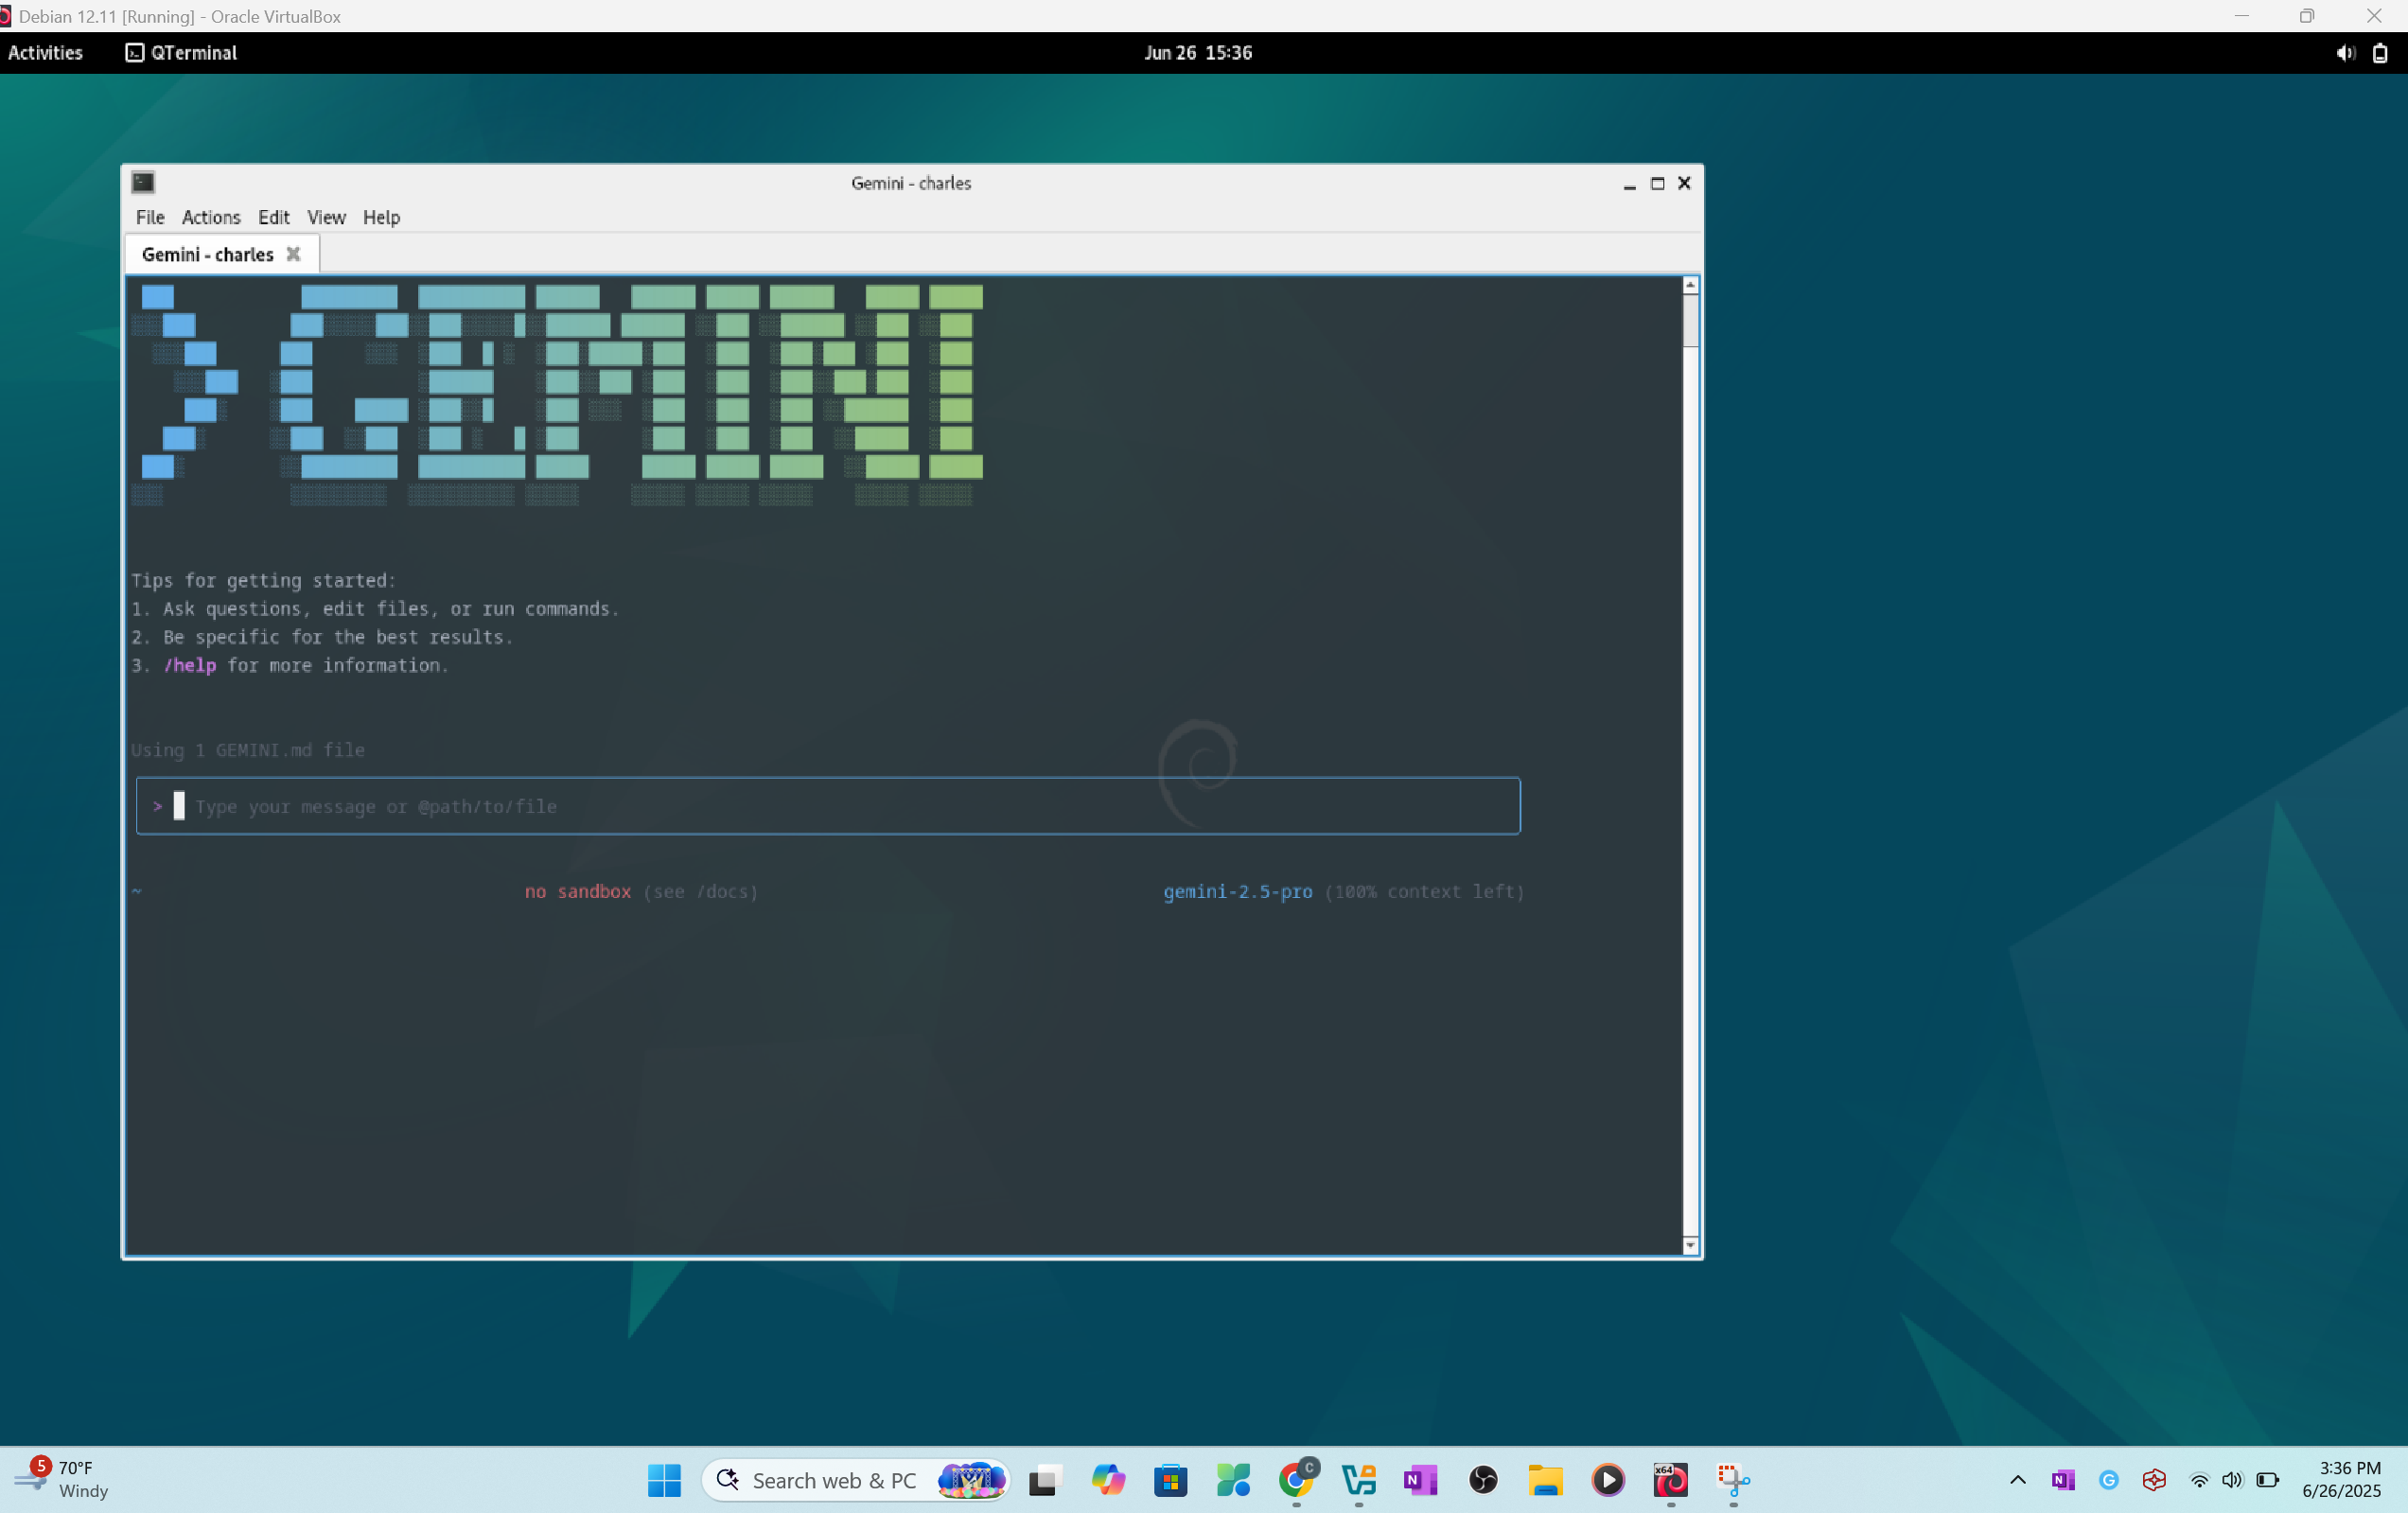Open GNOME Activities overview

click(x=45, y=53)
